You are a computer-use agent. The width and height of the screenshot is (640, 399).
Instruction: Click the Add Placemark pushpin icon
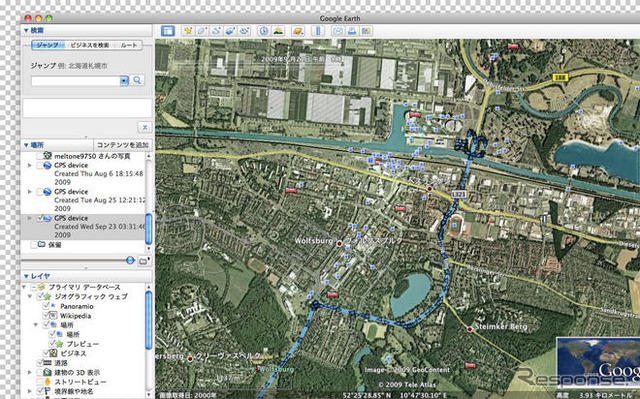pyautogui.click(x=188, y=31)
